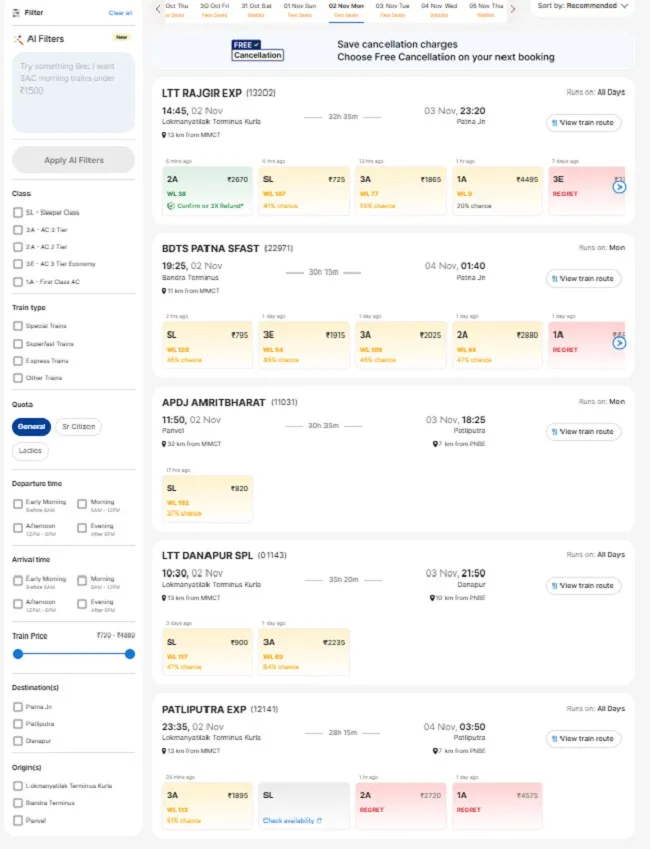Click the minimum Train Price slider handle
Viewport: 650px width, 849px height.
click(x=18, y=654)
